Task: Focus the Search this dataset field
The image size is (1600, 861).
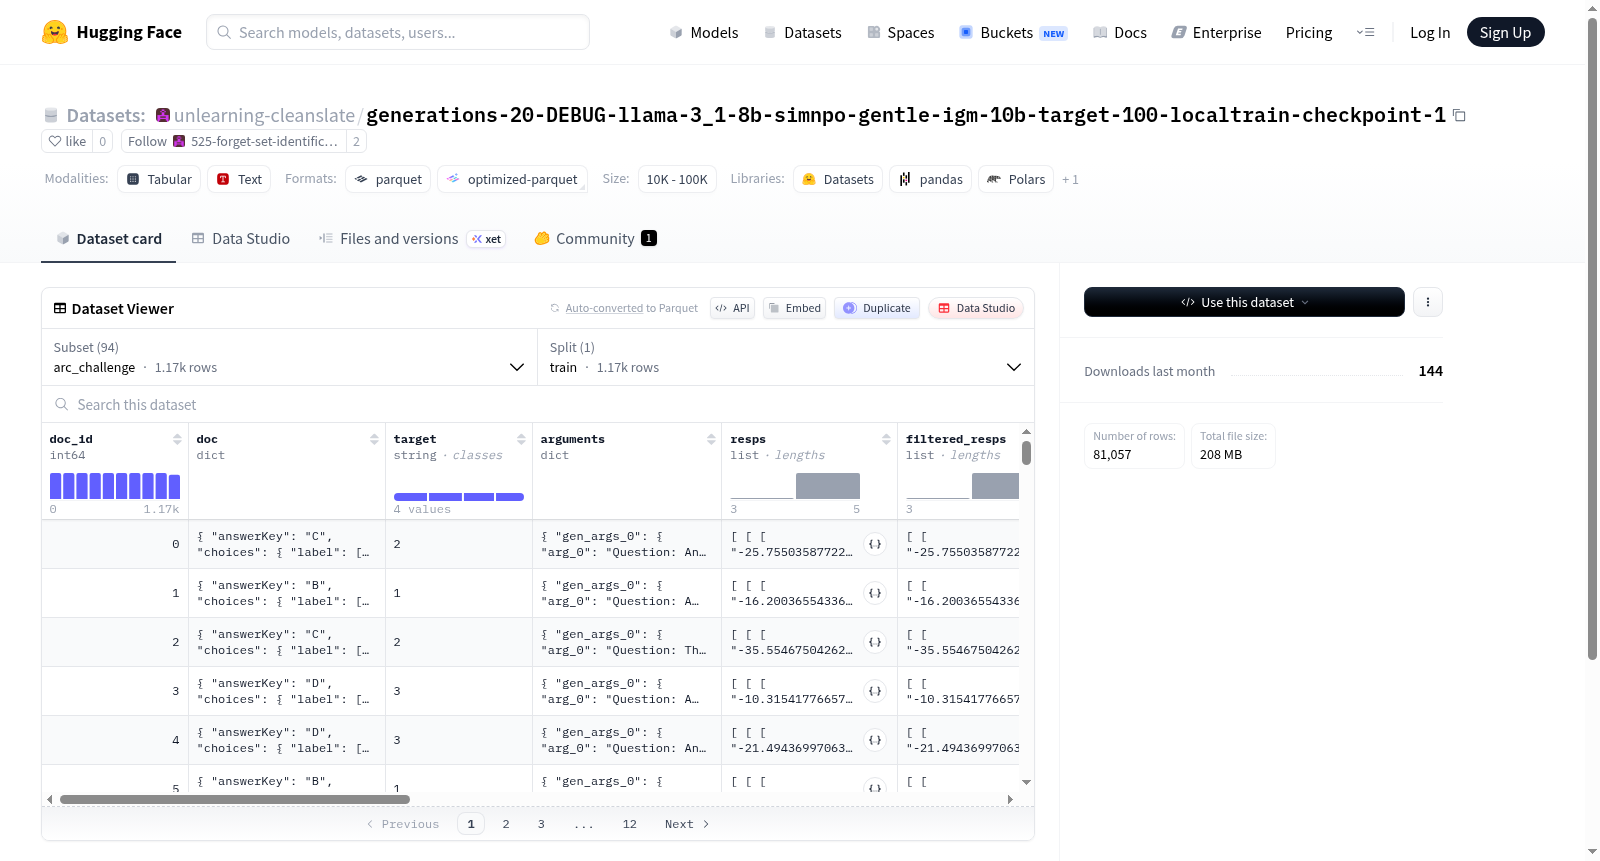Action: 538,405
